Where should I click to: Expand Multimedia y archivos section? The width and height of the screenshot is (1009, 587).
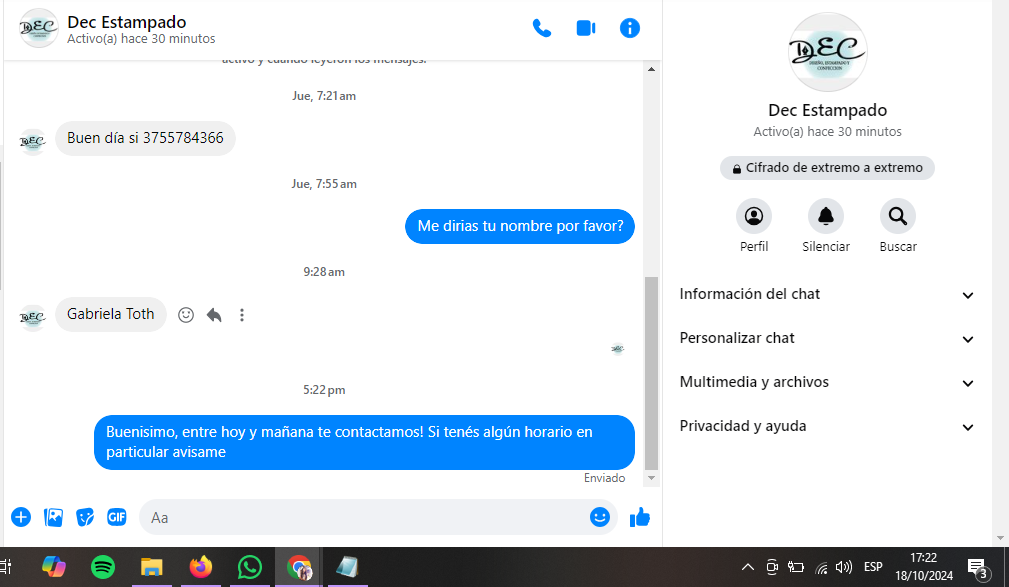click(x=828, y=382)
